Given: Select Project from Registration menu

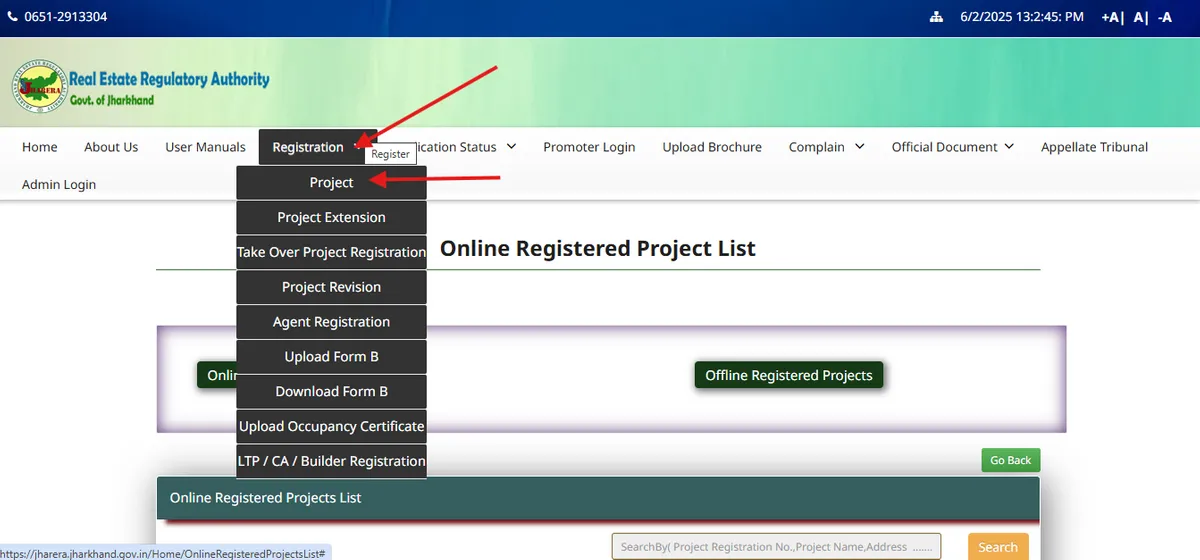Looking at the screenshot, I should [331, 183].
